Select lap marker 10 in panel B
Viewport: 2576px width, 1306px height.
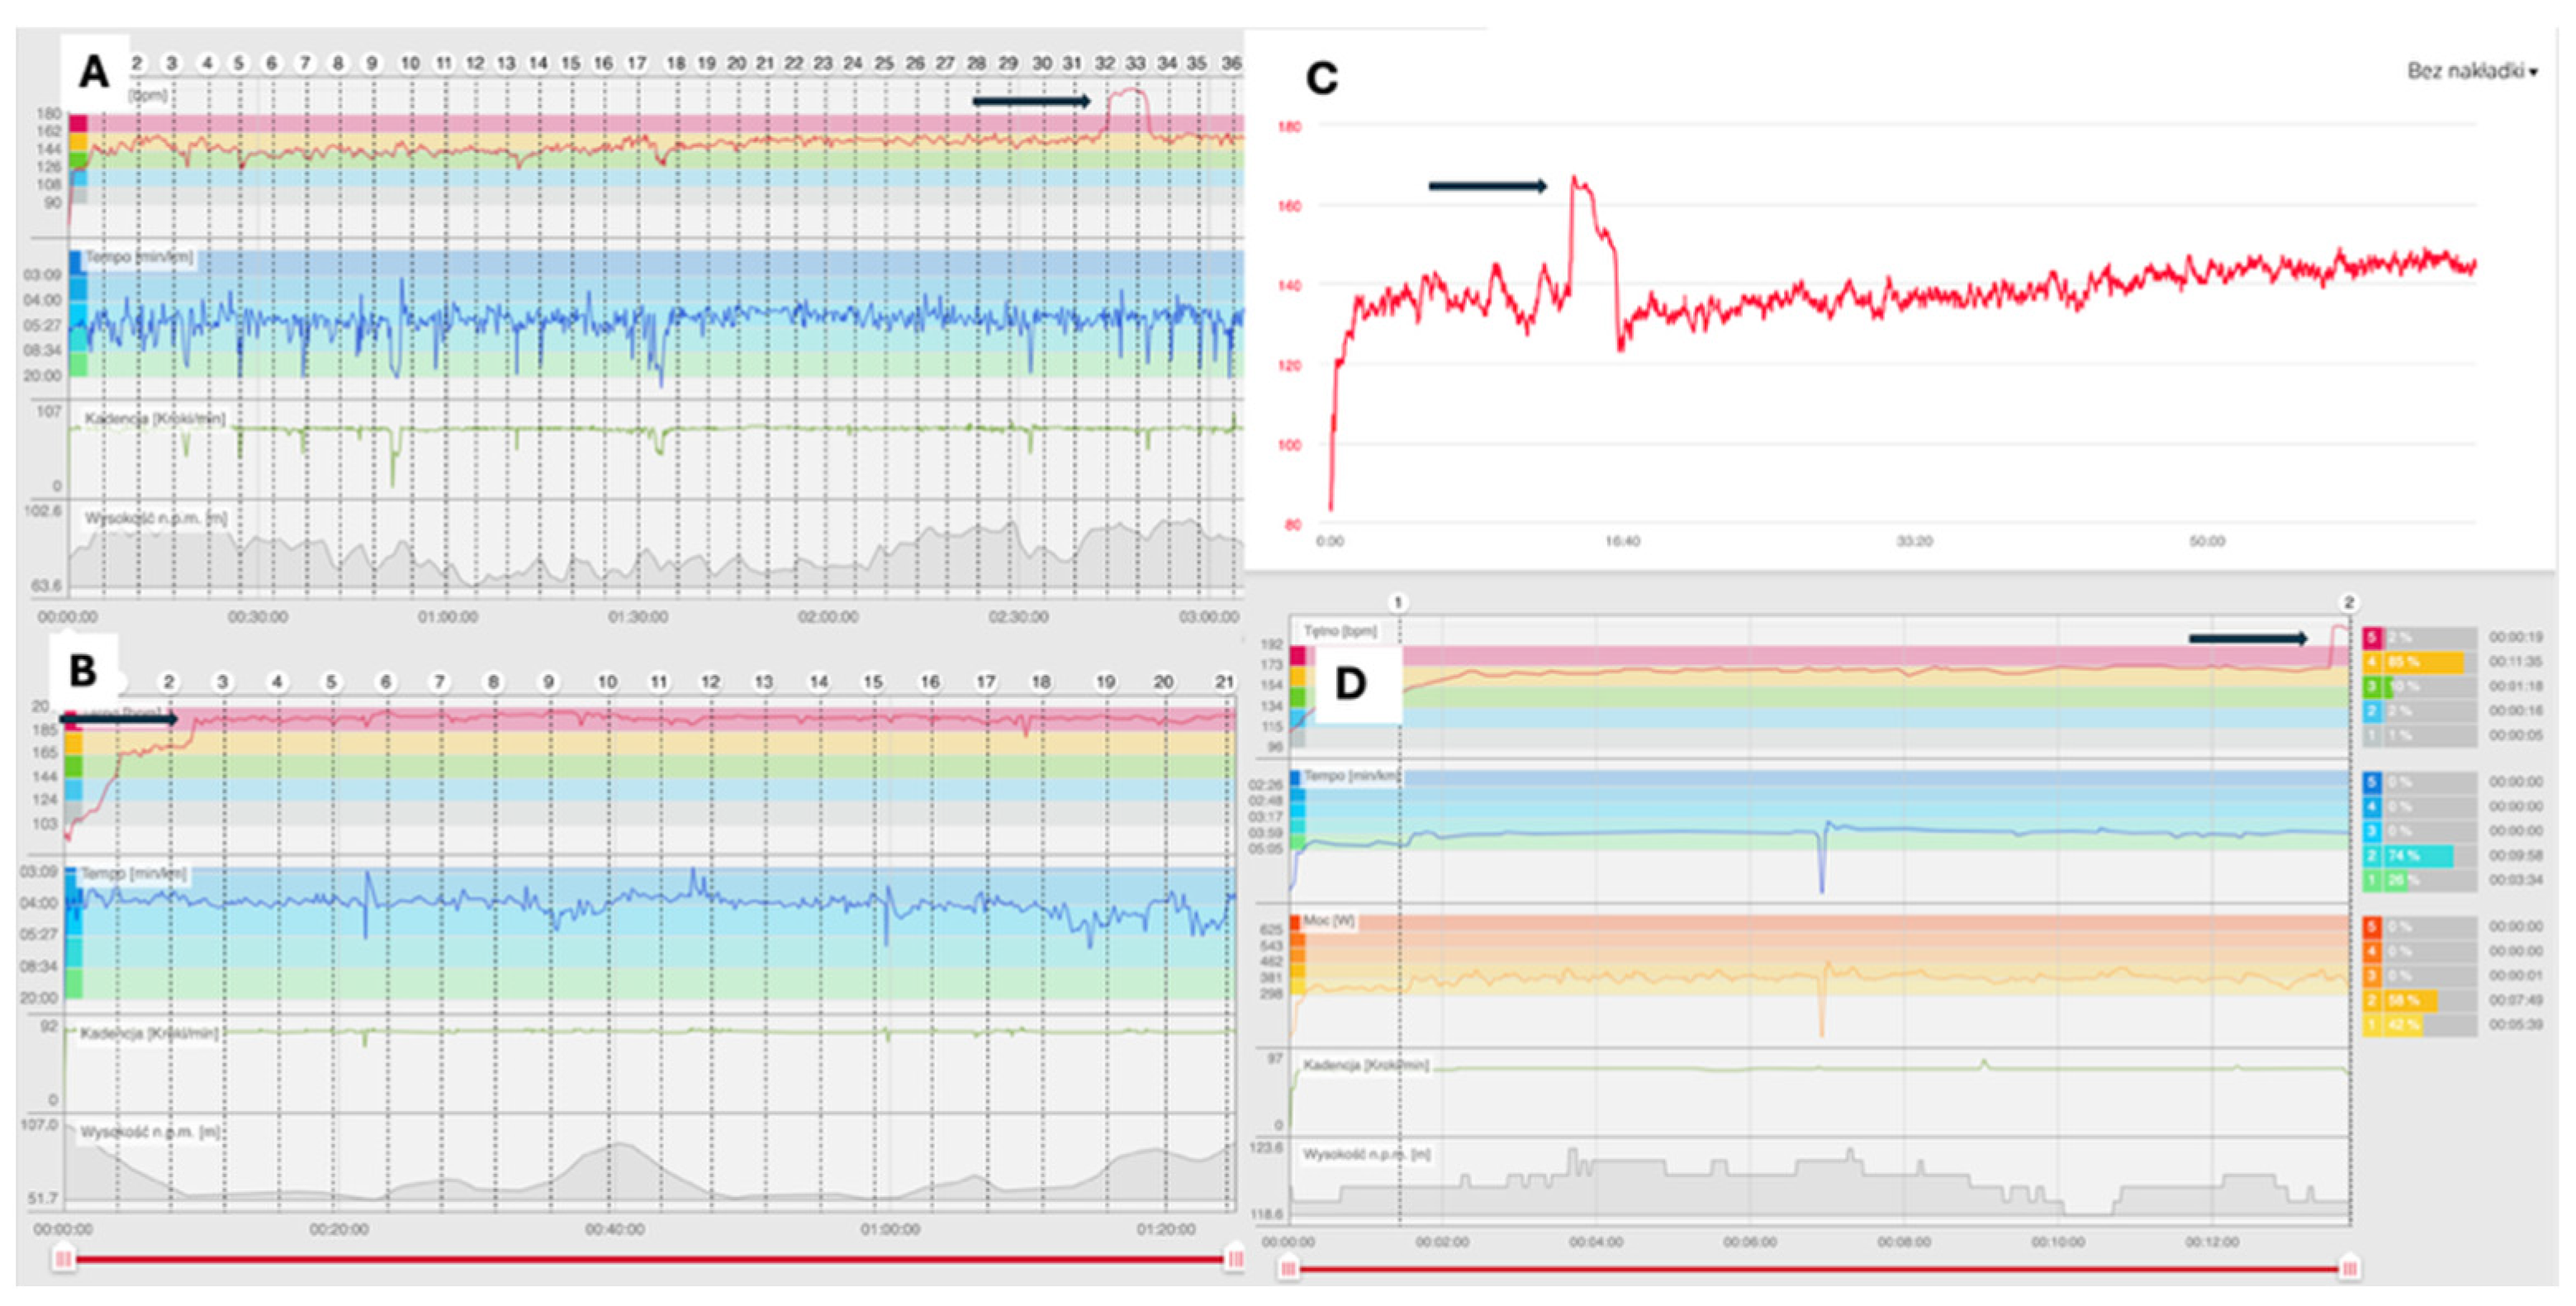607,682
